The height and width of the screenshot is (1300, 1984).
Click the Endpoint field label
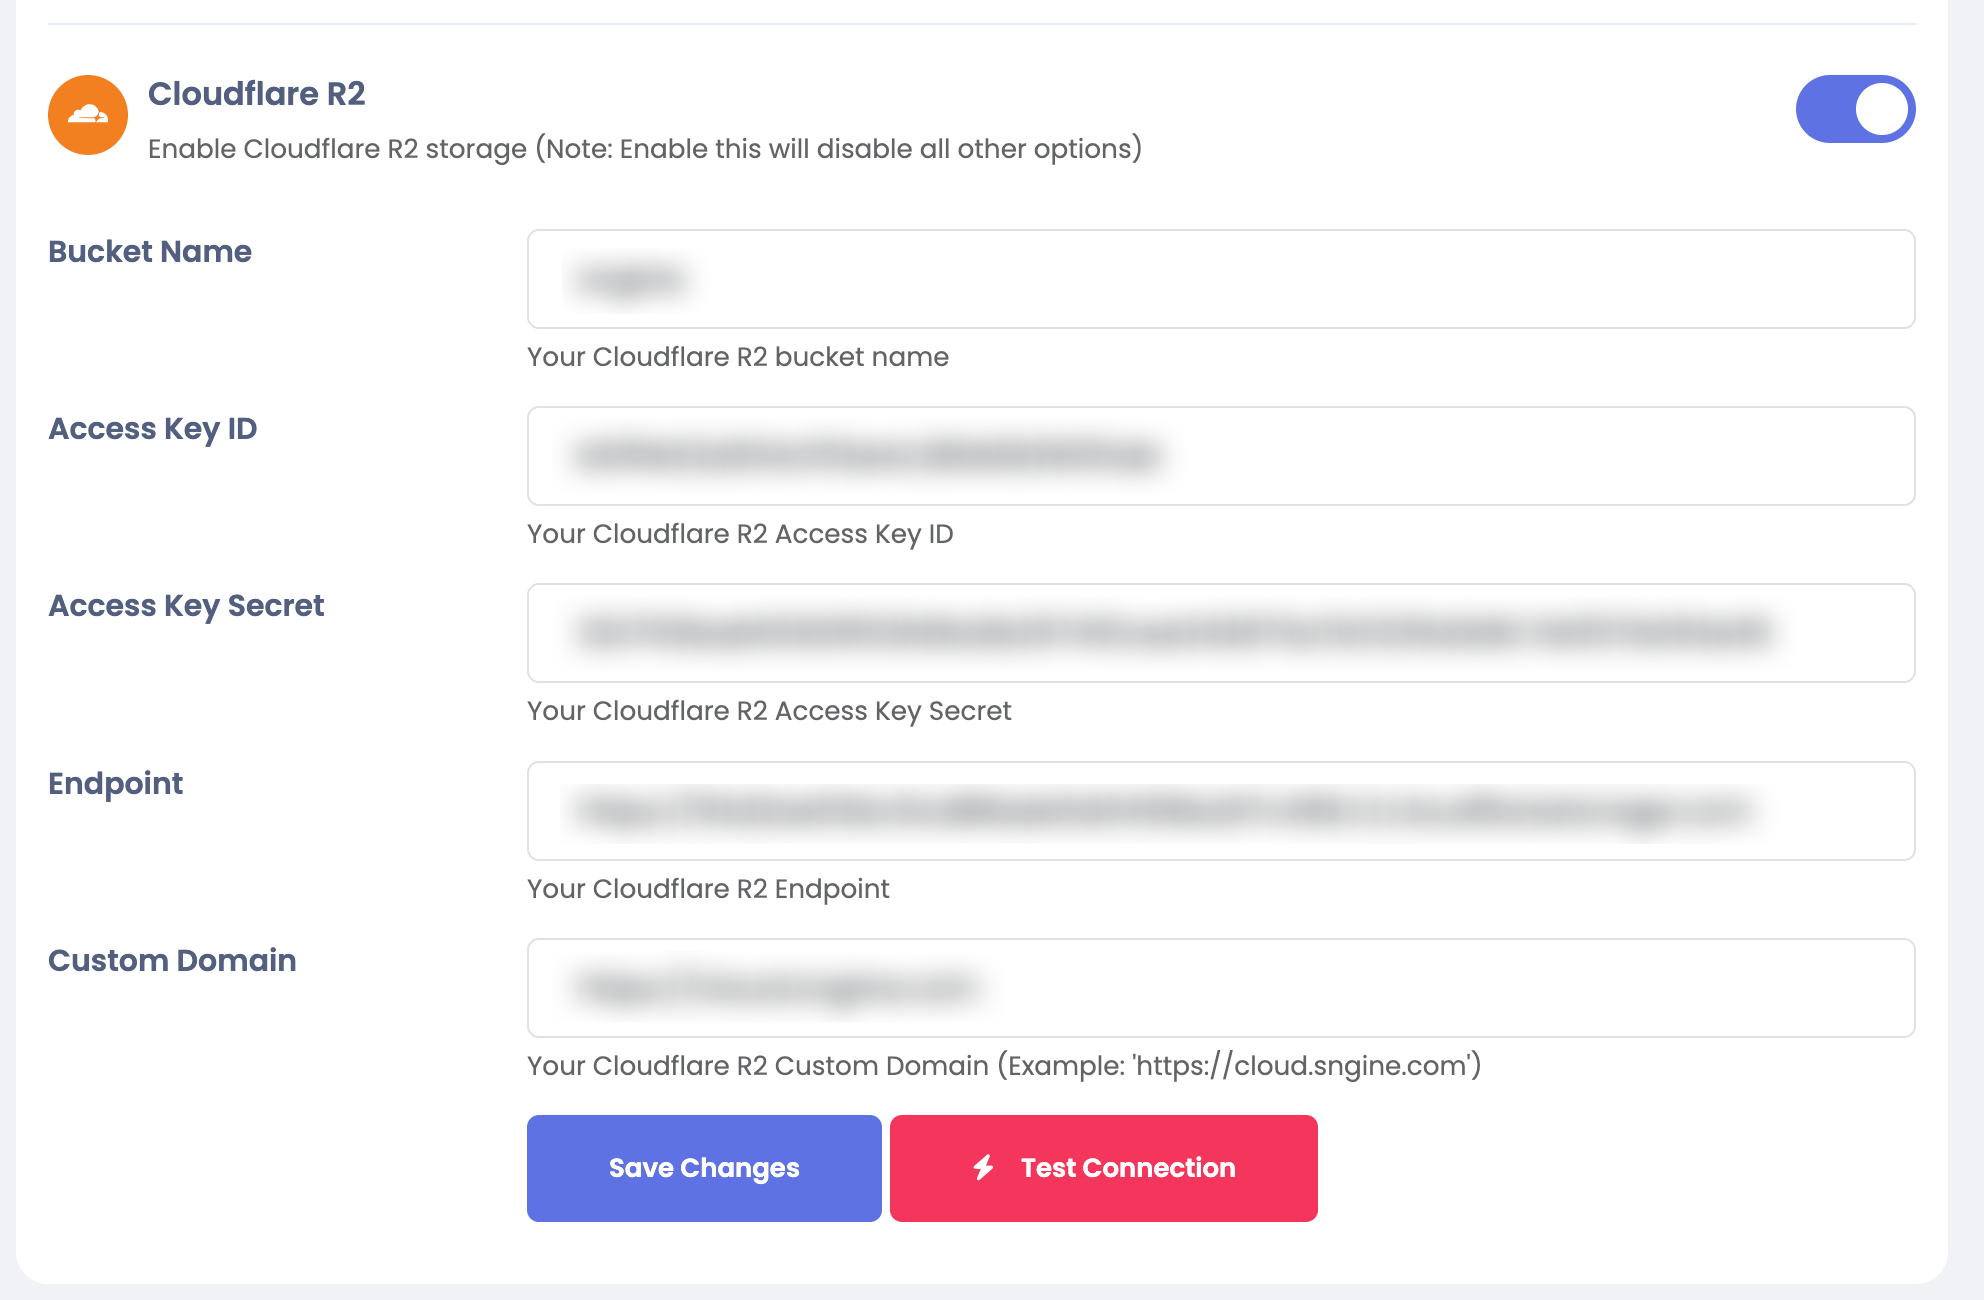pos(116,784)
